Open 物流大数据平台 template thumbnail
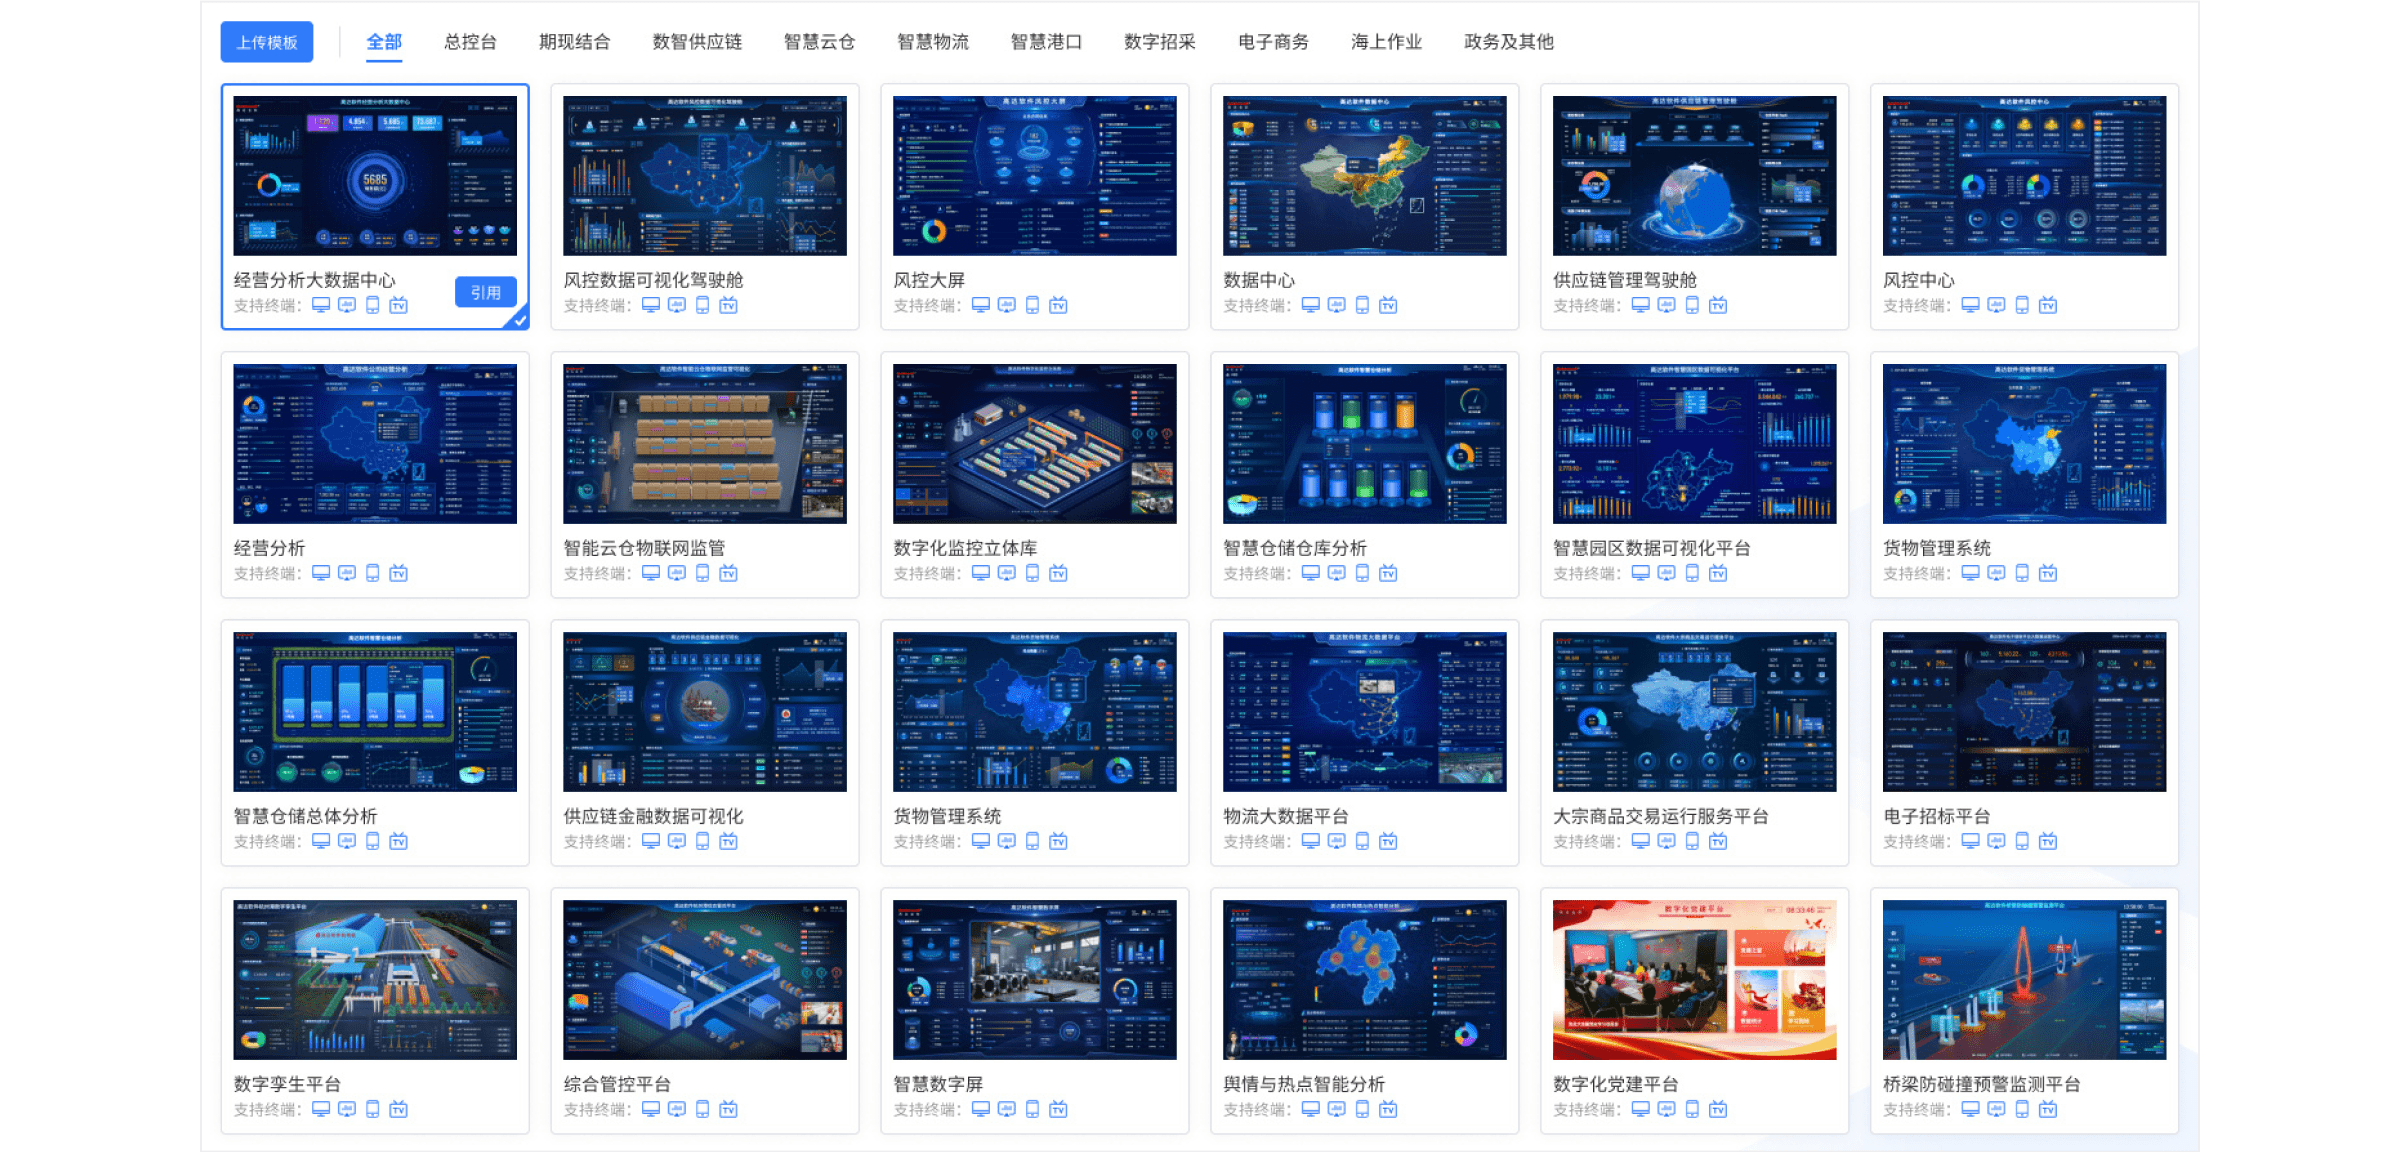This screenshot has width=2400, height=1152. [x=1364, y=712]
